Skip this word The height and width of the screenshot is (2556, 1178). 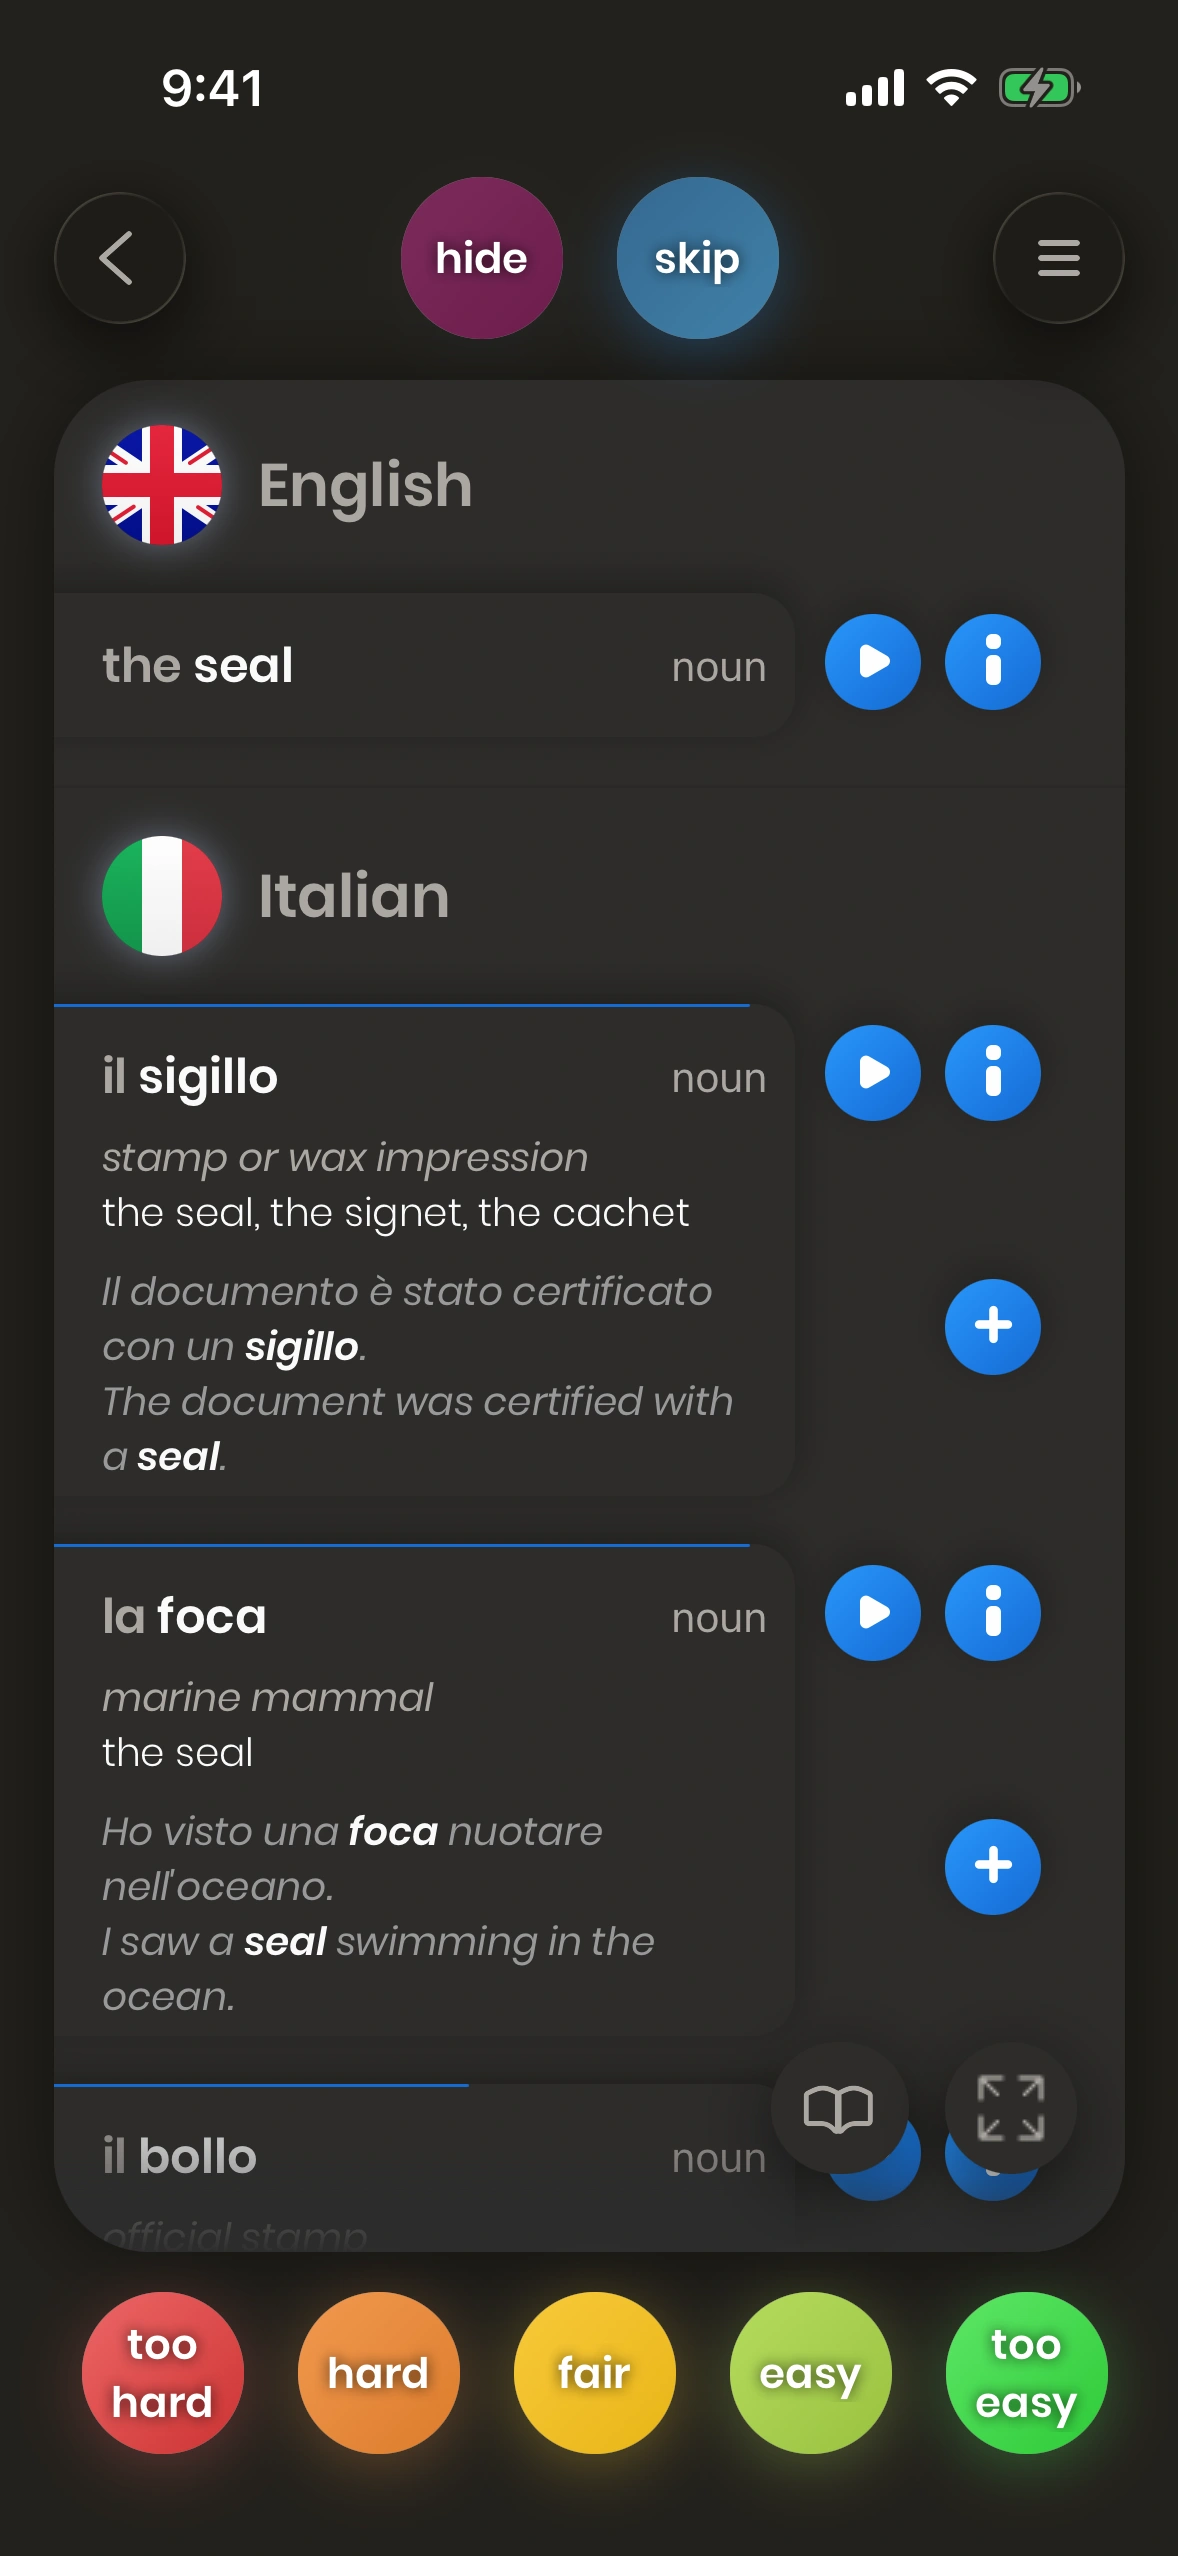[697, 258]
